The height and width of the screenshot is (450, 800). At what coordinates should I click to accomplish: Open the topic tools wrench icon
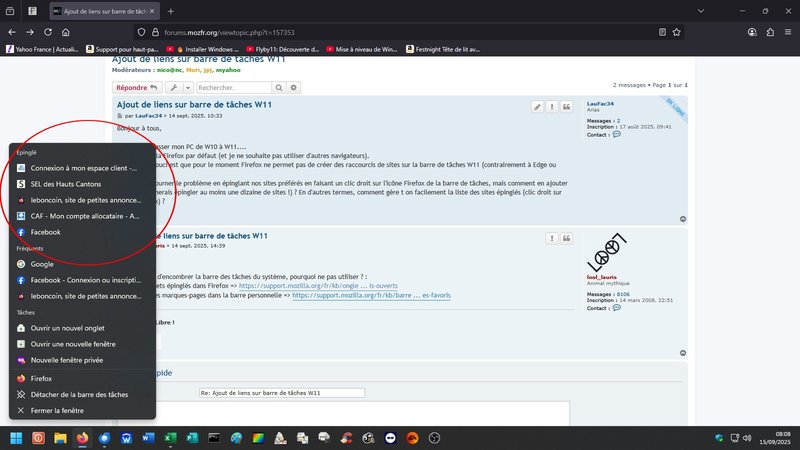pos(174,88)
